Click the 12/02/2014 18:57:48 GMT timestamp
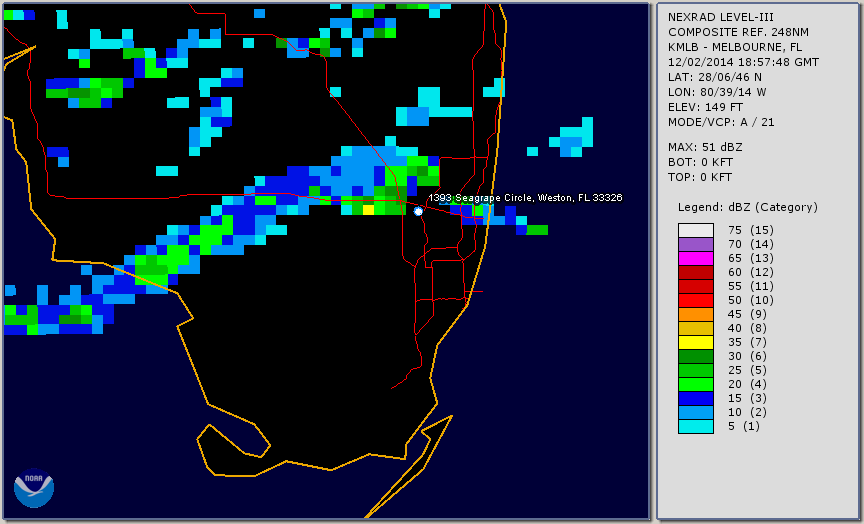864x524 pixels. (x=743, y=62)
